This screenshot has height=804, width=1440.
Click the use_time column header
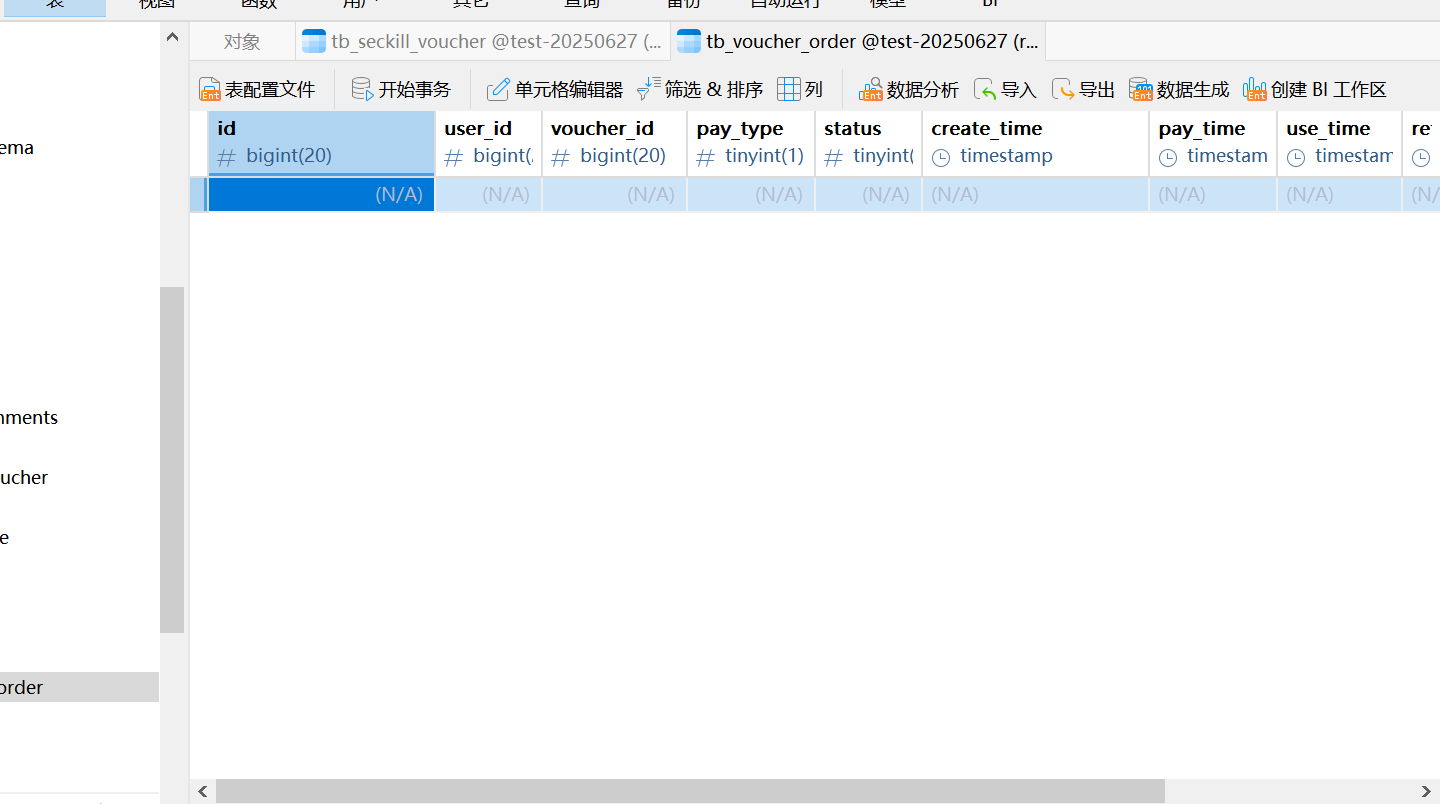coord(1340,143)
